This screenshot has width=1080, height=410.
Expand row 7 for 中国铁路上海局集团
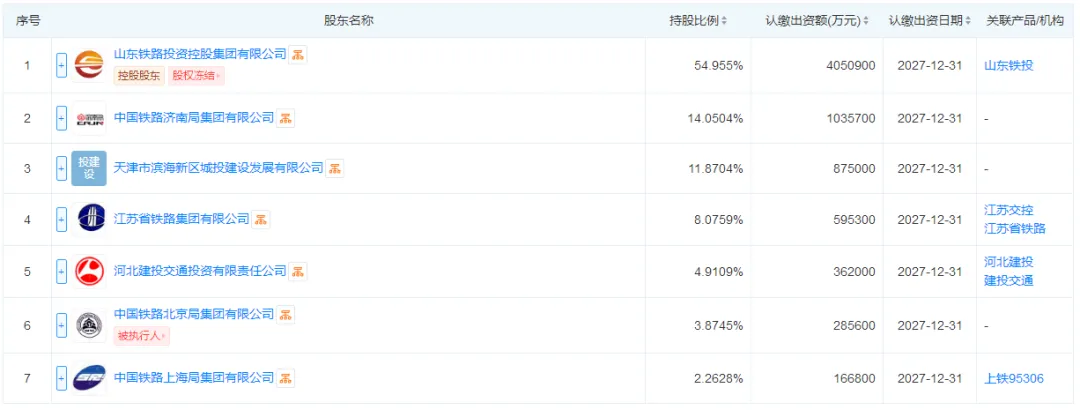coord(61,378)
